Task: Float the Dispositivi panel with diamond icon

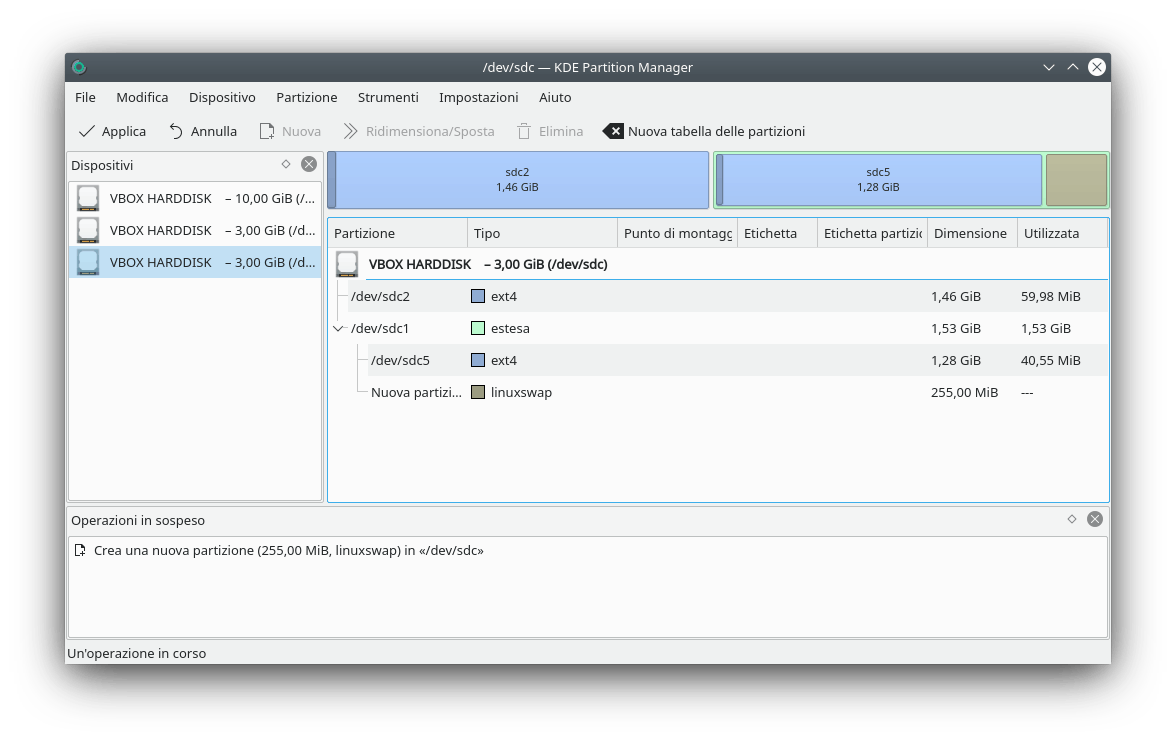Action: (286, 164)
